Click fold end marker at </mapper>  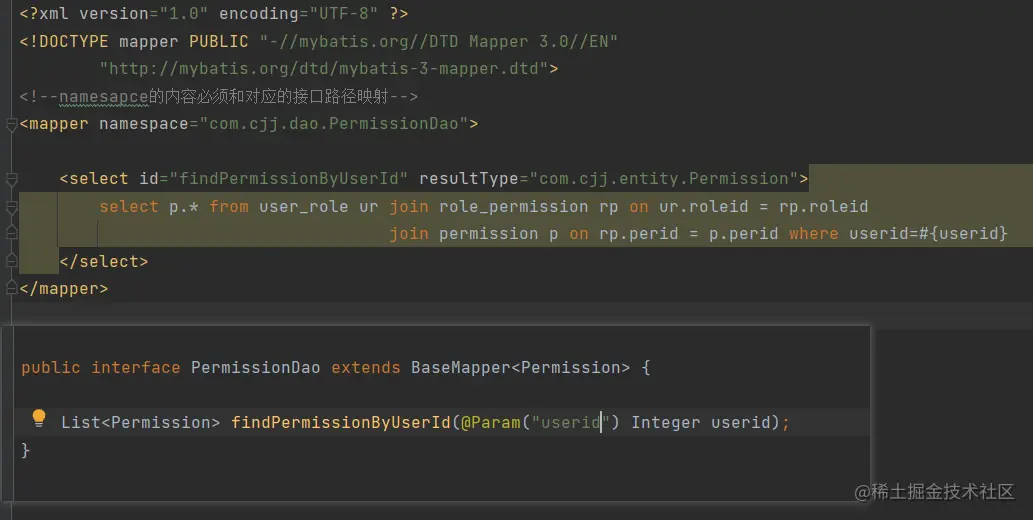tap(11, 288)
